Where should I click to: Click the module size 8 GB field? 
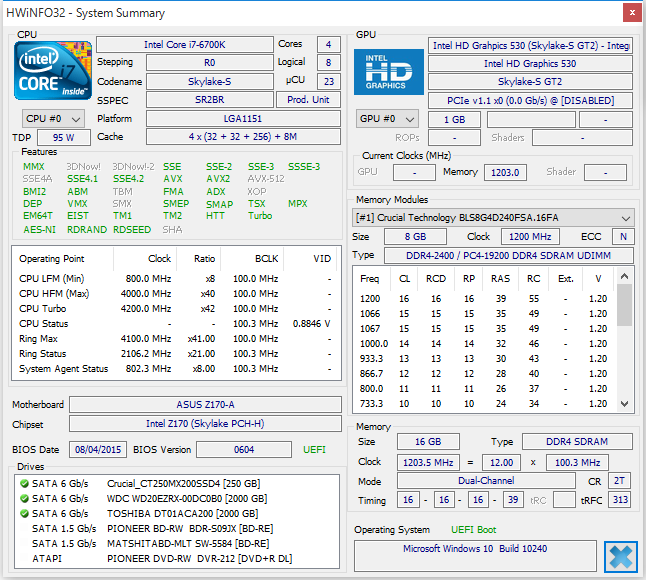415,236
